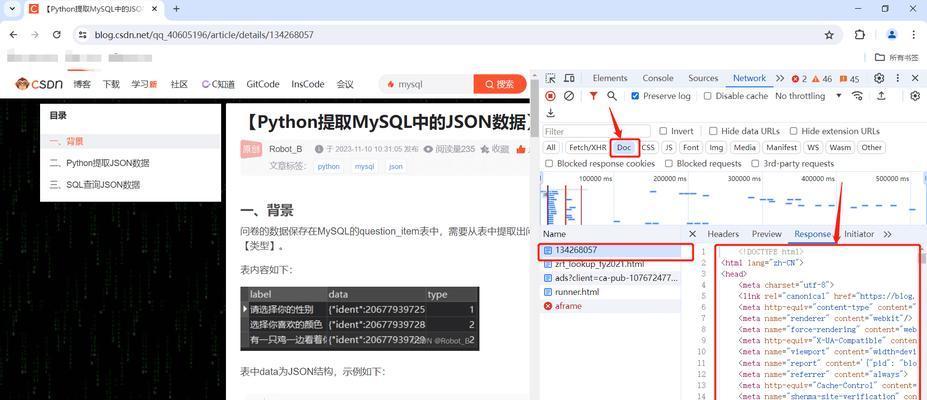Expand more request detail tabs chevron
This screenshot has height=400, width=927.
(887, 235)
